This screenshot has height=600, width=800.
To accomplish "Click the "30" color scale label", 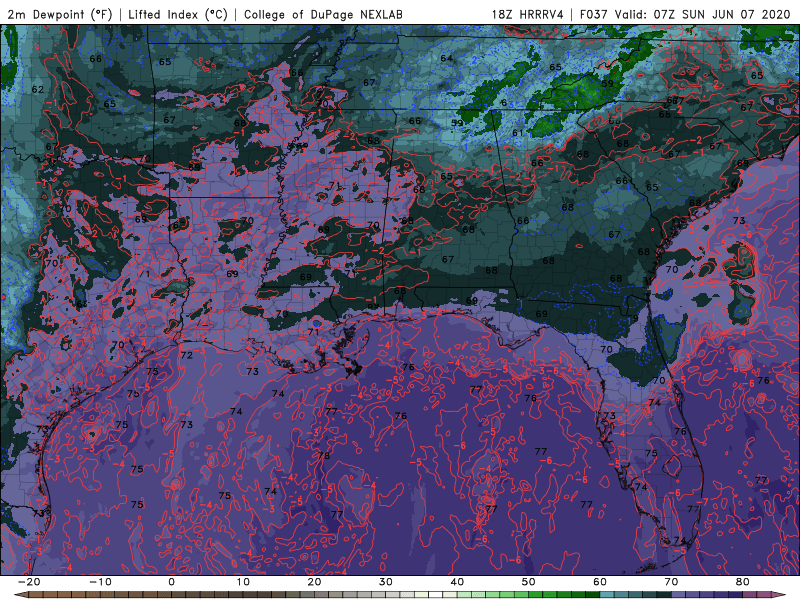I will click(x=386, y=582).
